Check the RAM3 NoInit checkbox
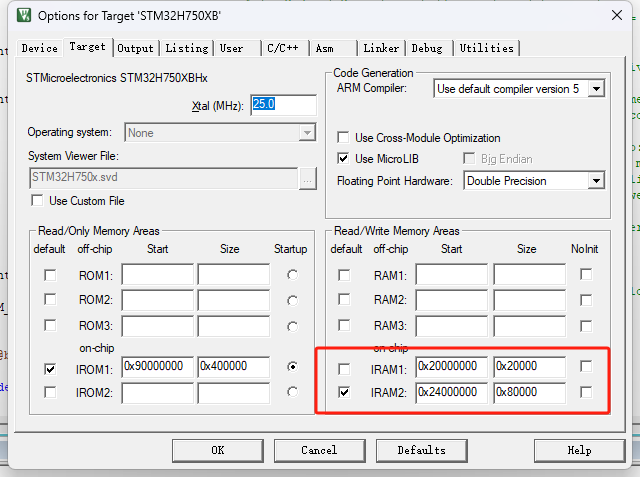This screenshot has height=477, width=640. pos(586,326)
